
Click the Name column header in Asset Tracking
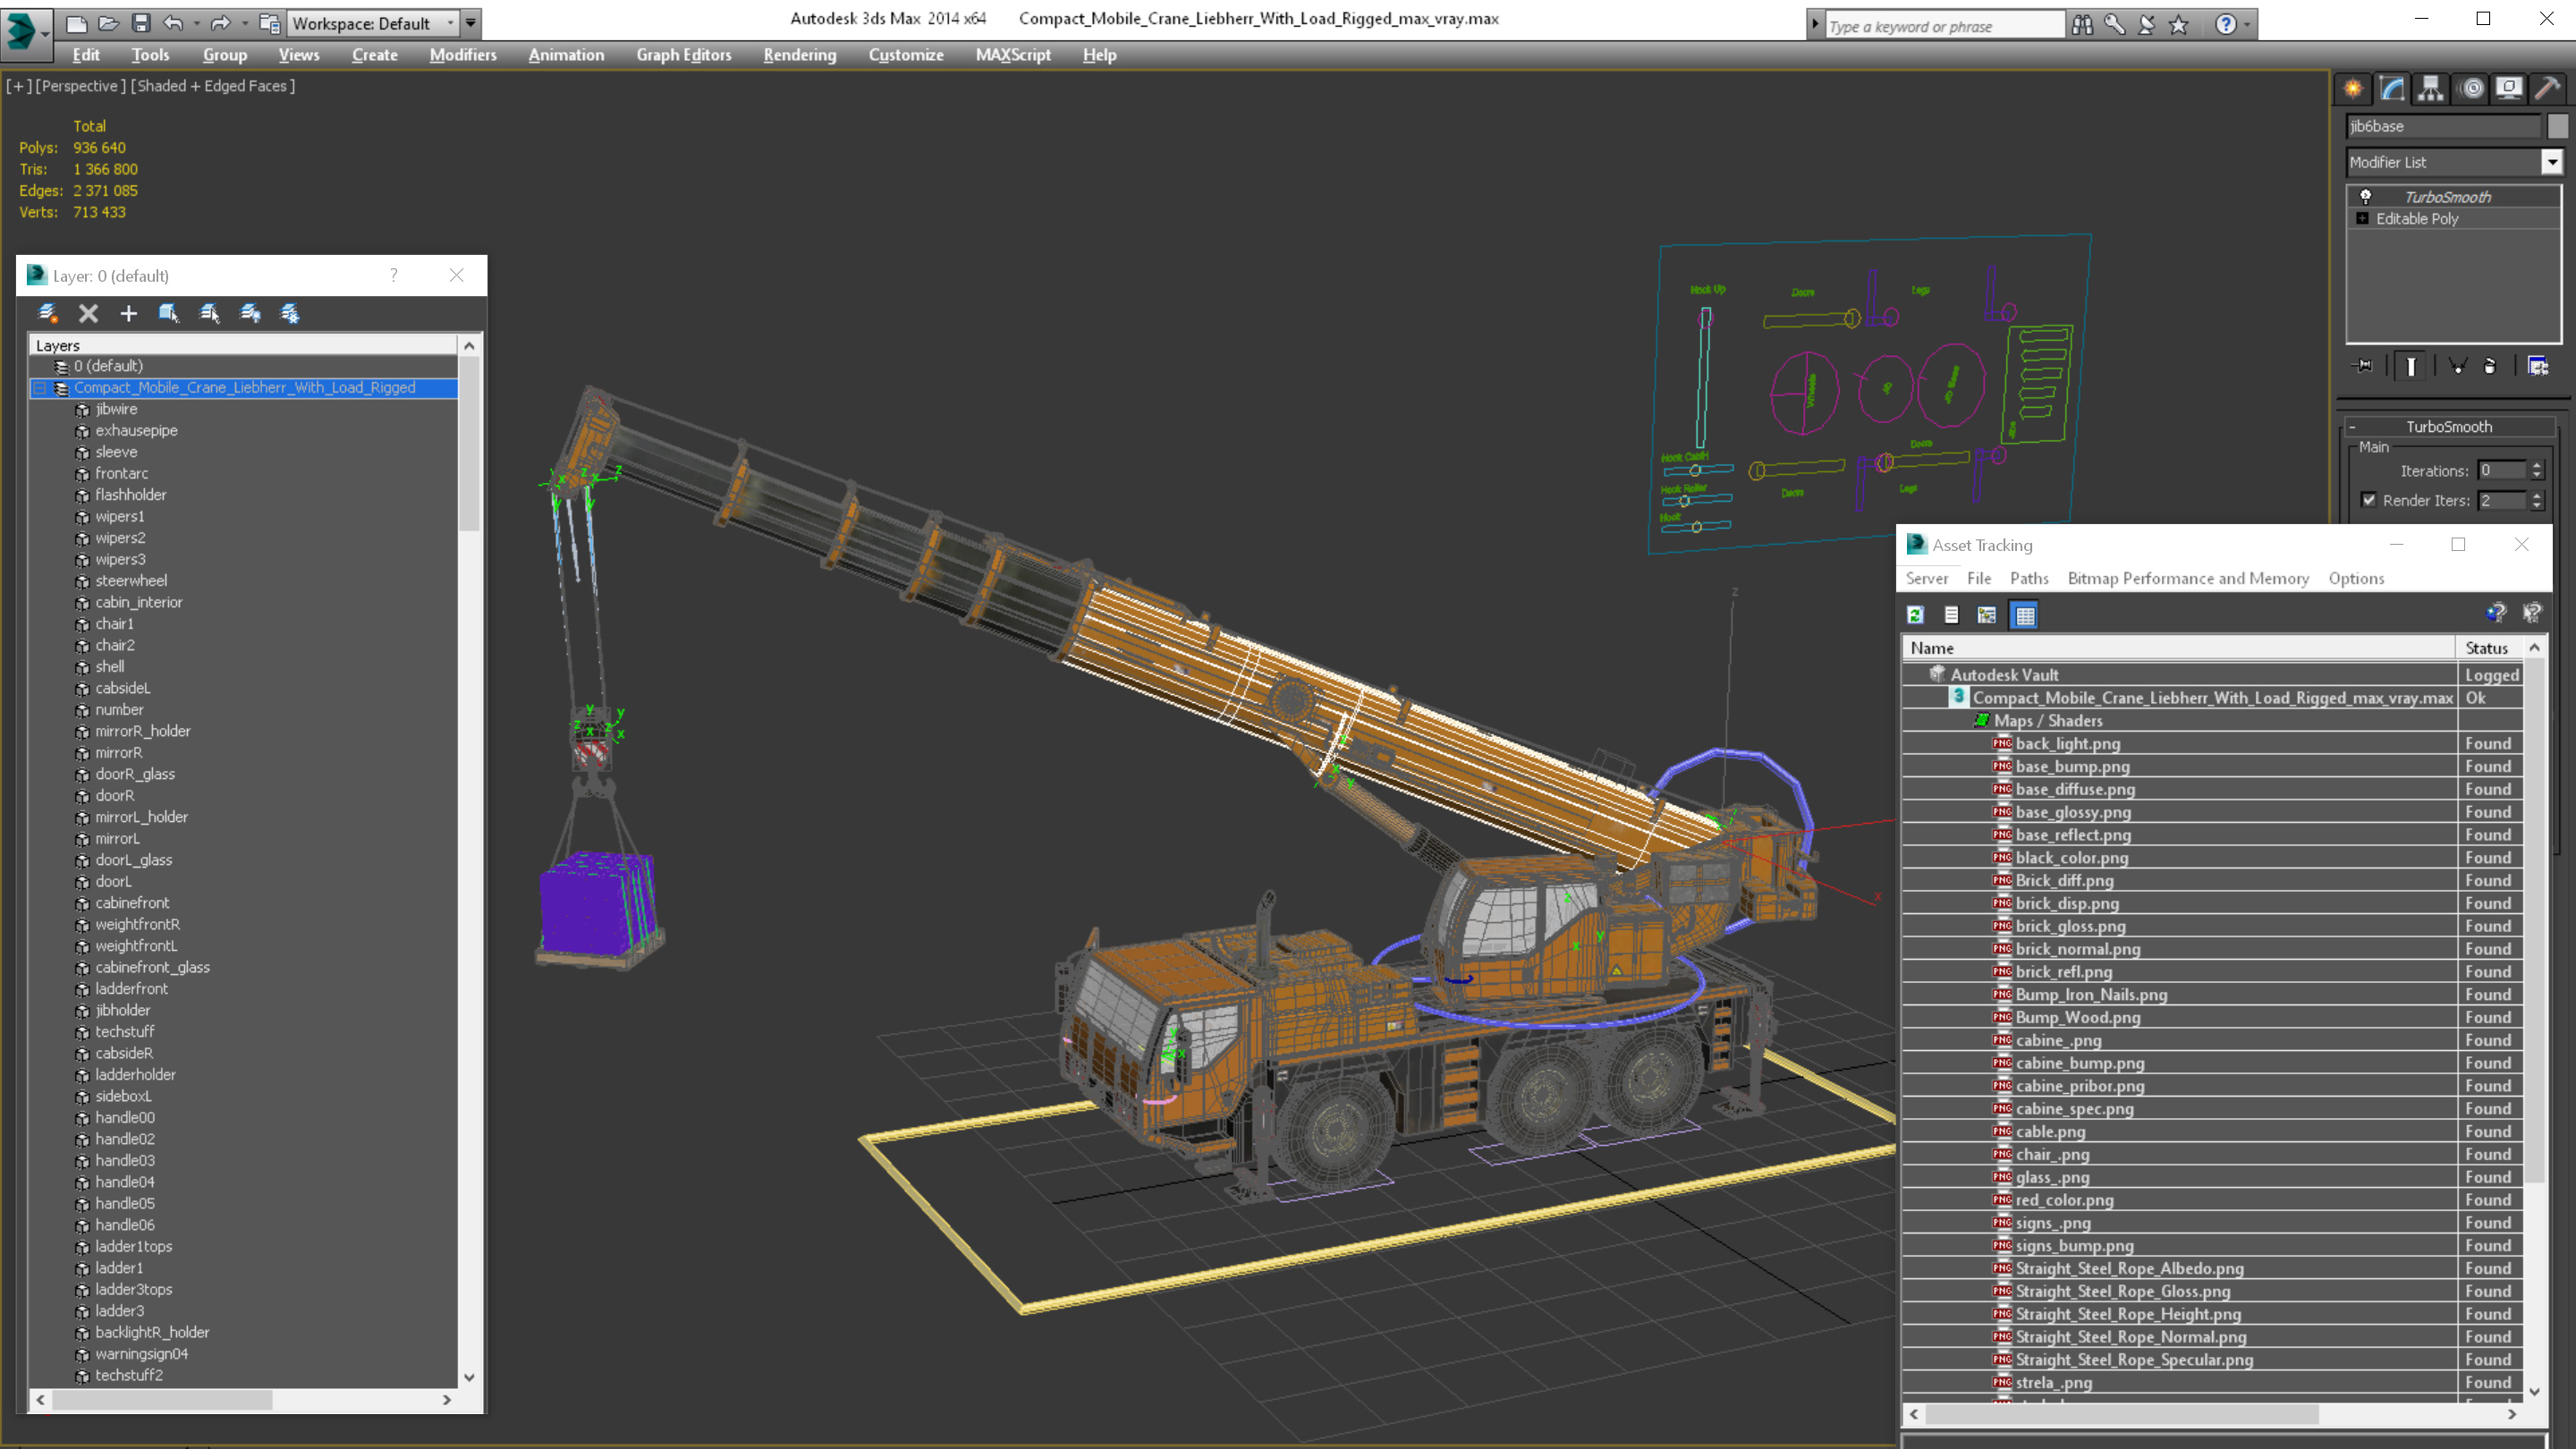(2179, 648)
